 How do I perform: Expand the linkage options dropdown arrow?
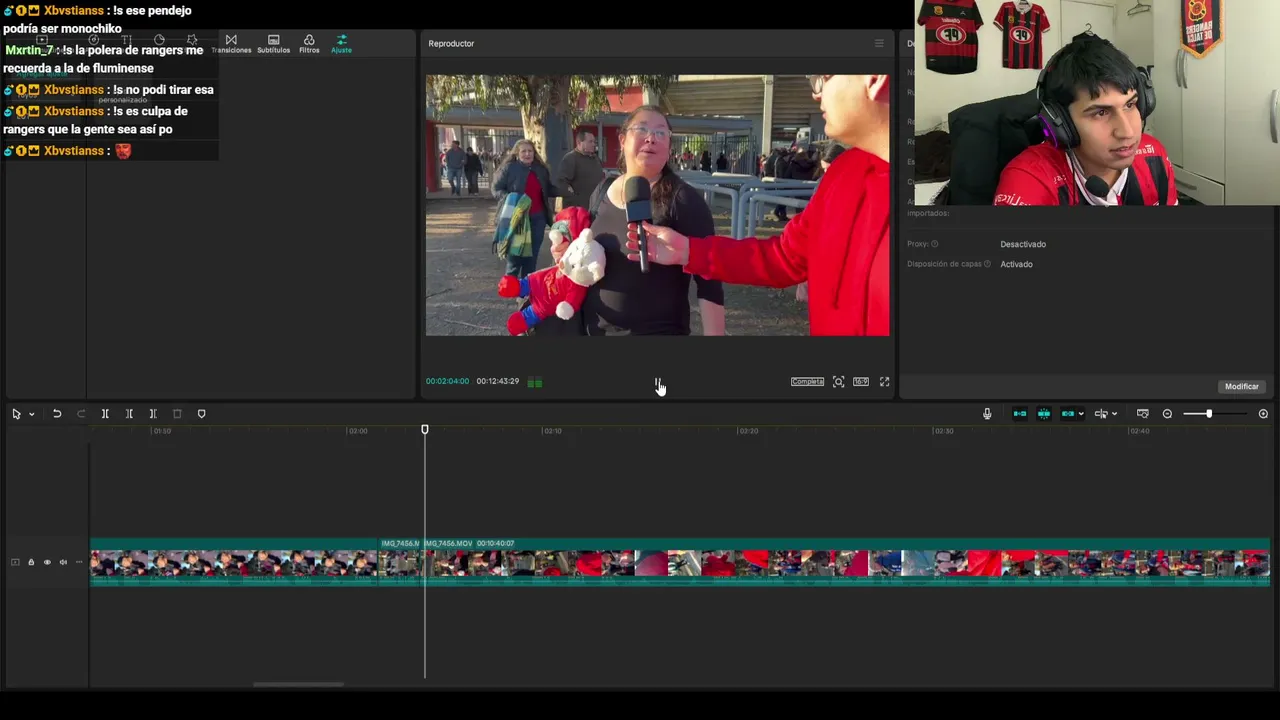coord(1081,414)
